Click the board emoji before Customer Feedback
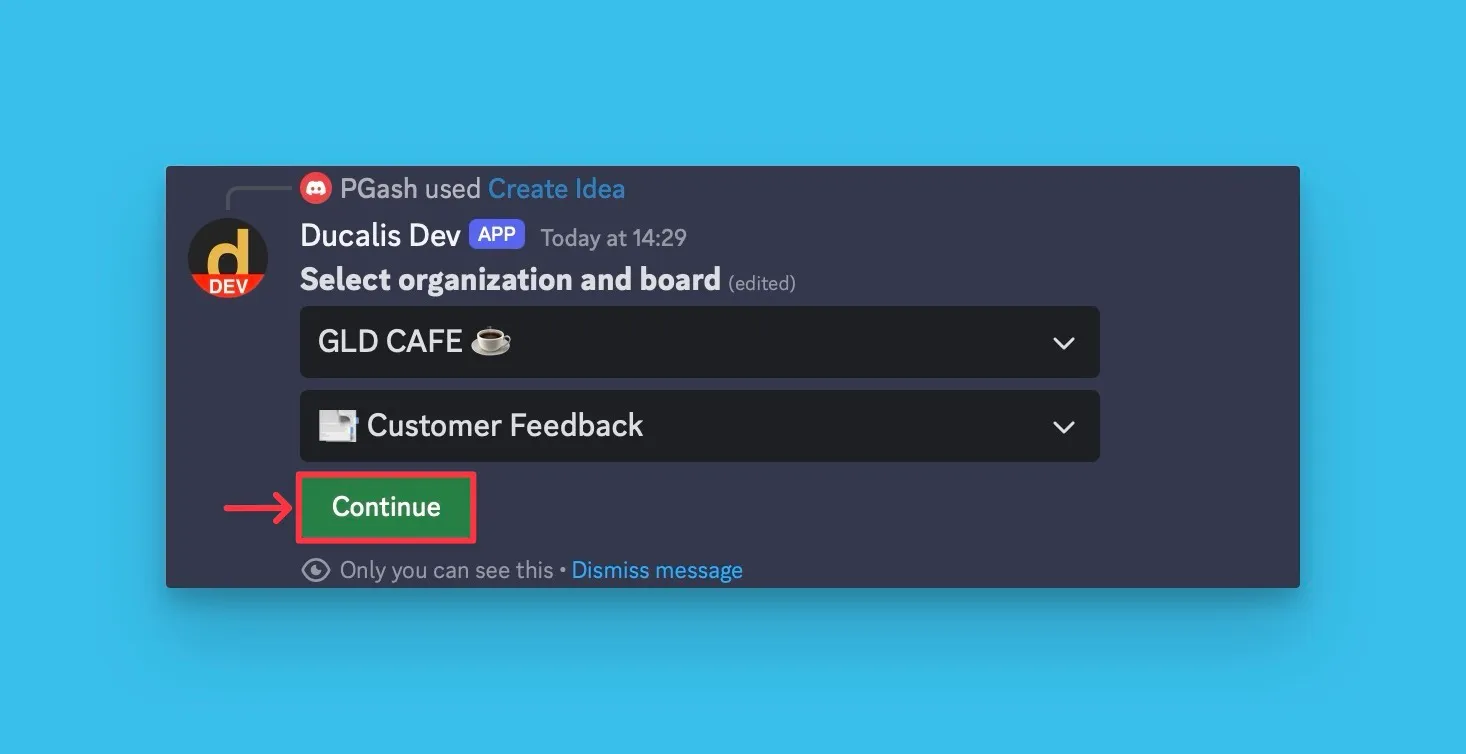The width and height of the screenshot is (1466, 754). tap(338, 426)
